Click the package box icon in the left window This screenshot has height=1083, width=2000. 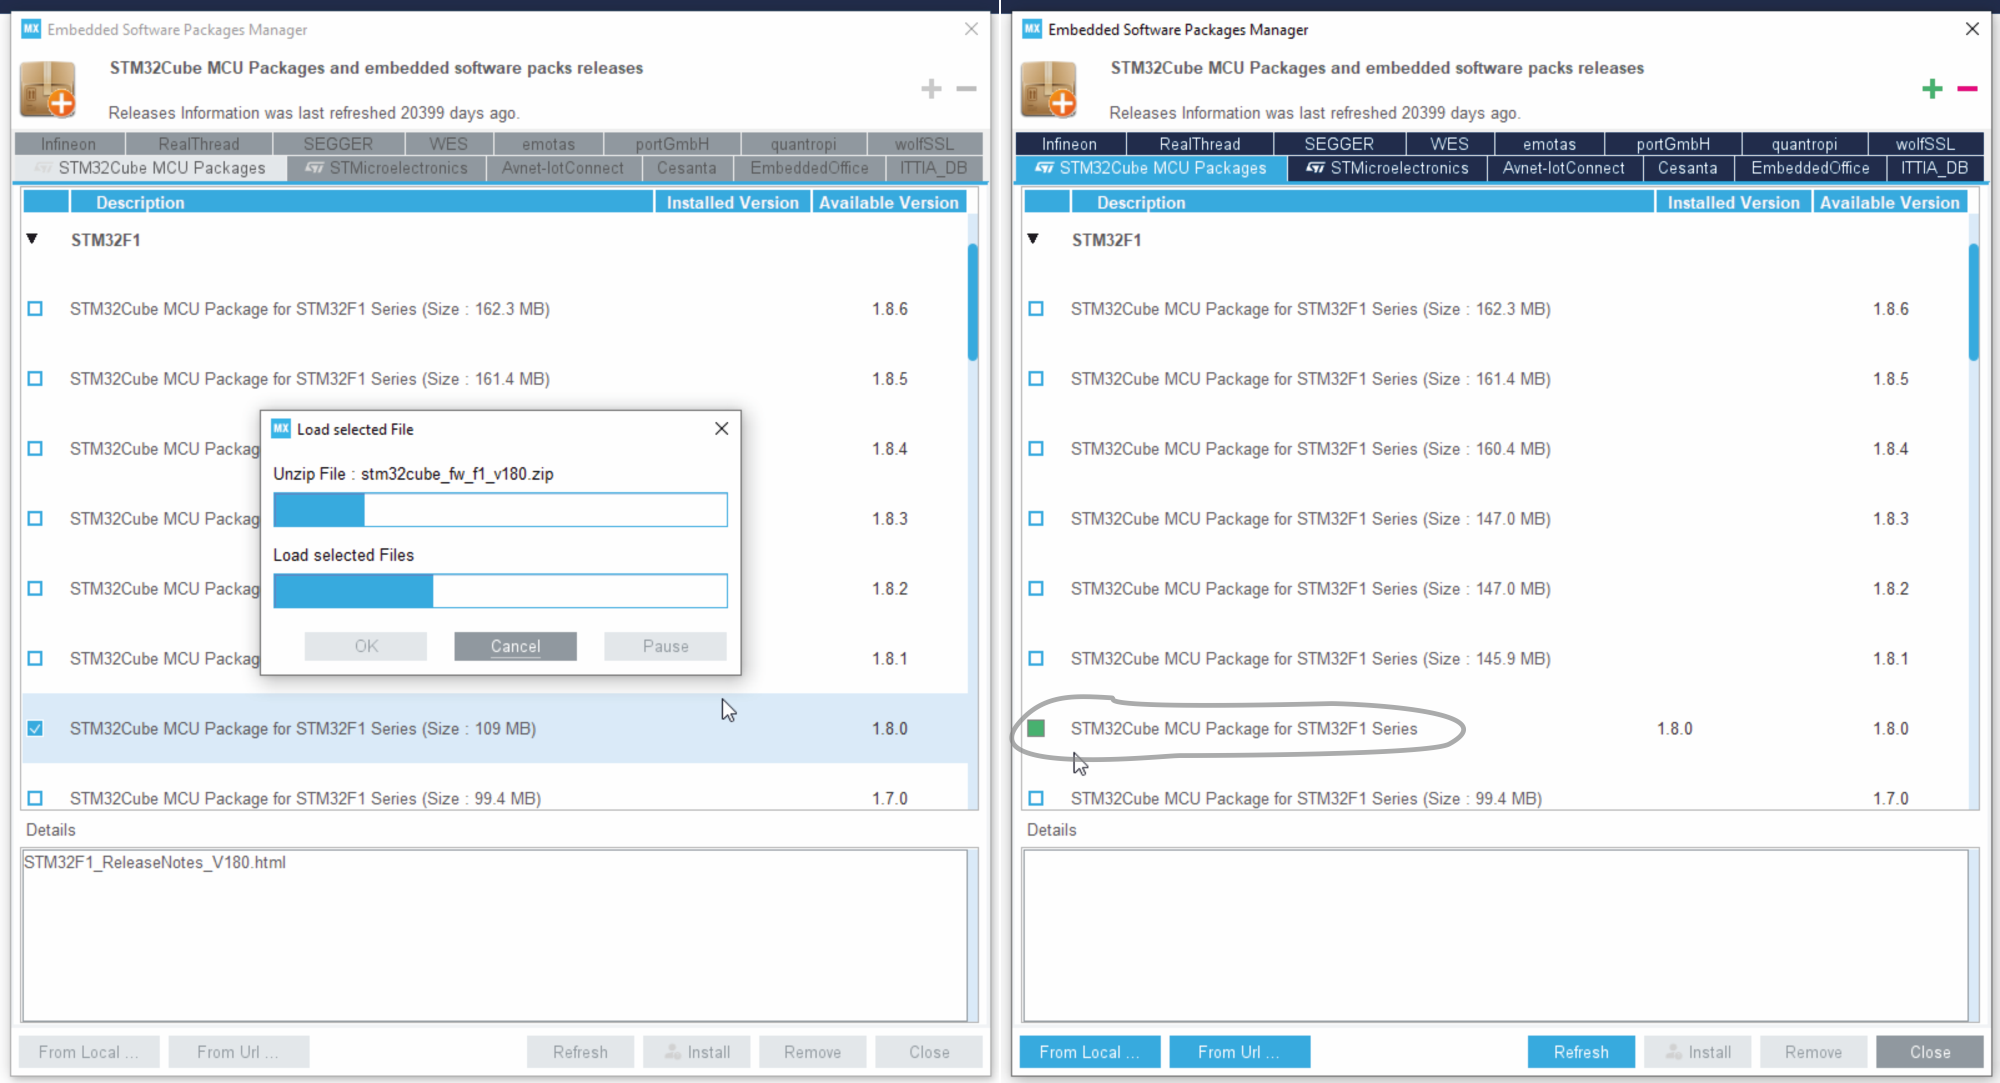(x=48, y=89)
